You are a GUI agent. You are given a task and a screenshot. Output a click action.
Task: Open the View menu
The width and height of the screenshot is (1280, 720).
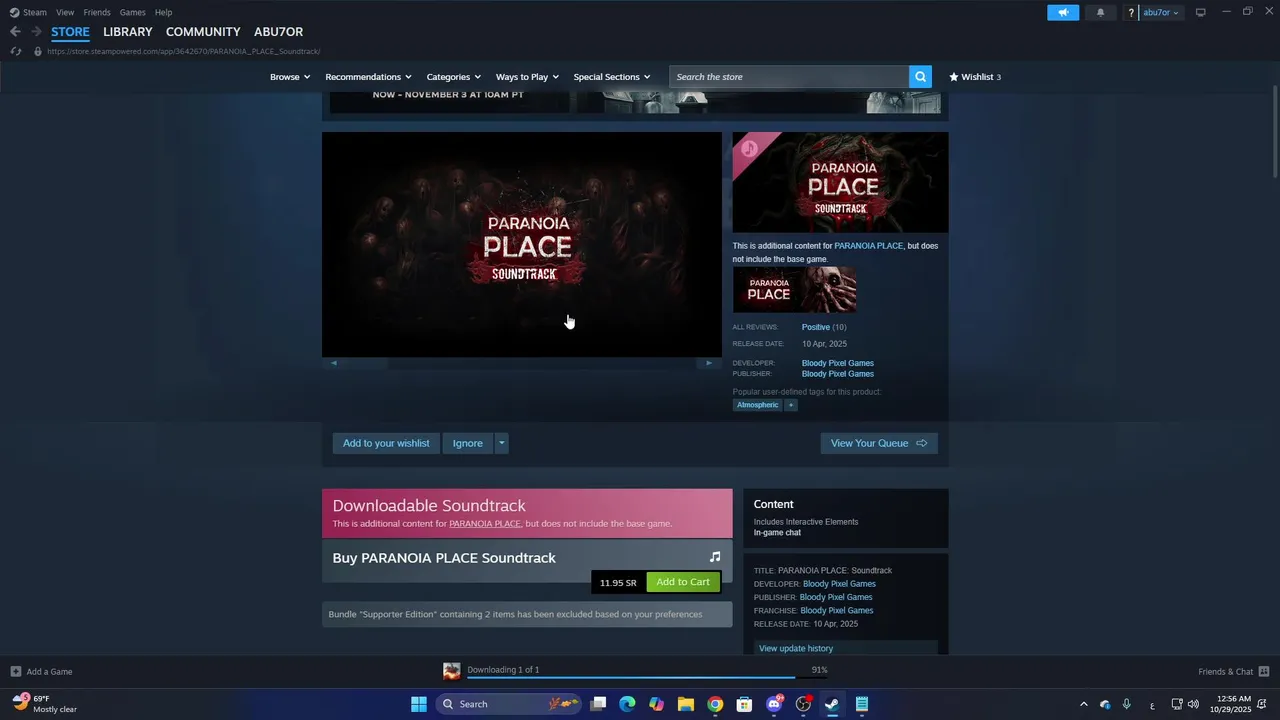[x=65, y=12]
